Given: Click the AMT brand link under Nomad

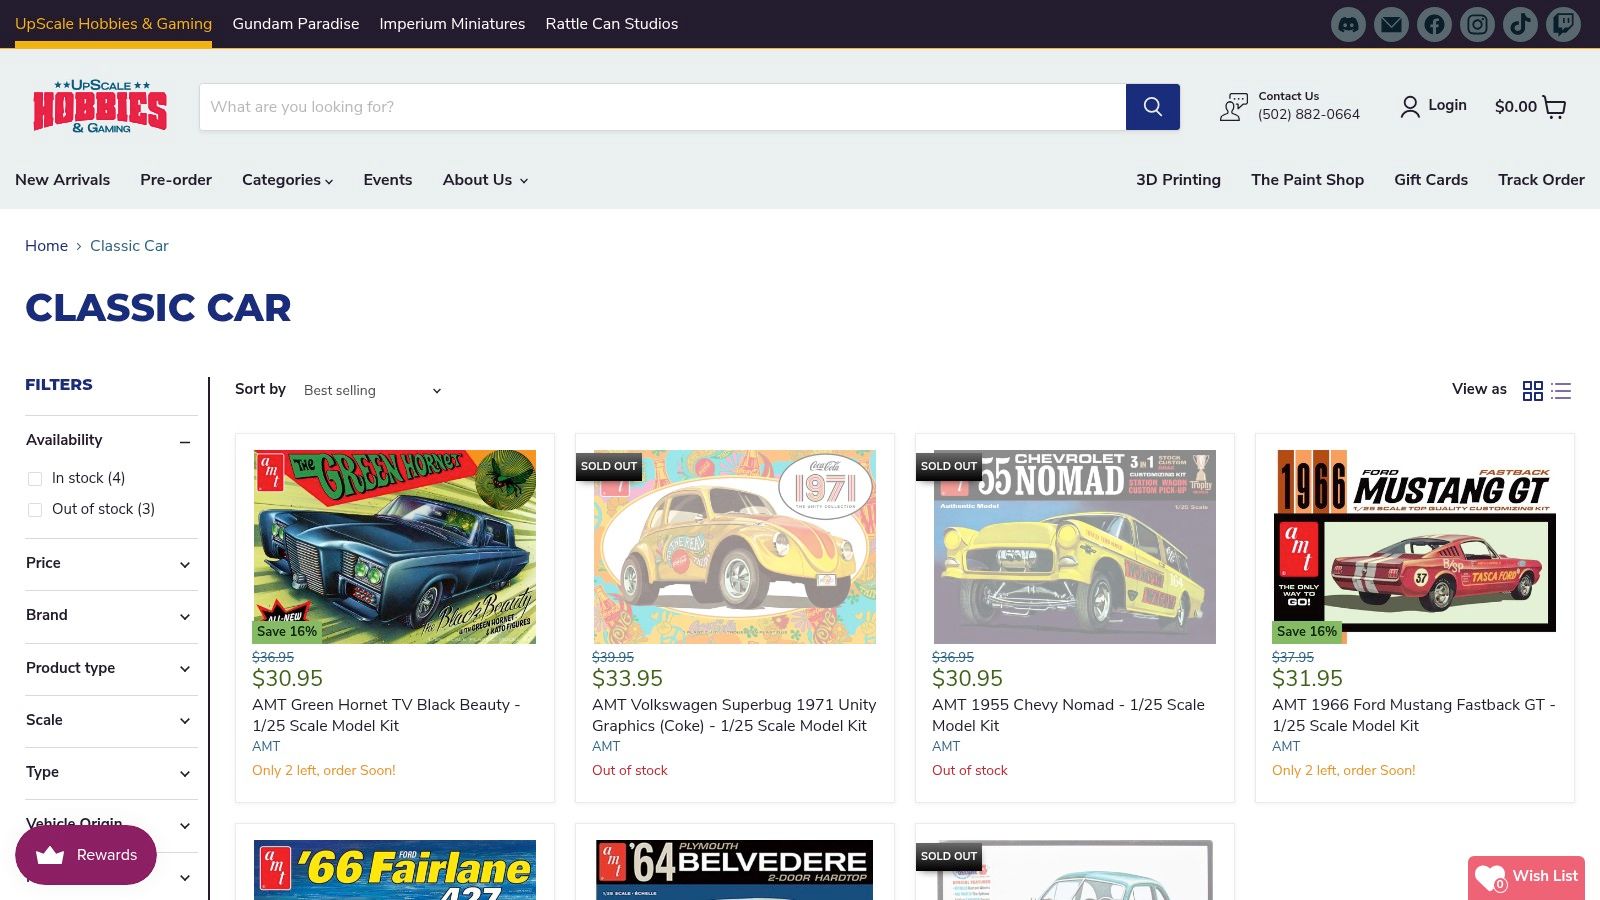Looking at the screenshot, I should click(x=946, y=747).
